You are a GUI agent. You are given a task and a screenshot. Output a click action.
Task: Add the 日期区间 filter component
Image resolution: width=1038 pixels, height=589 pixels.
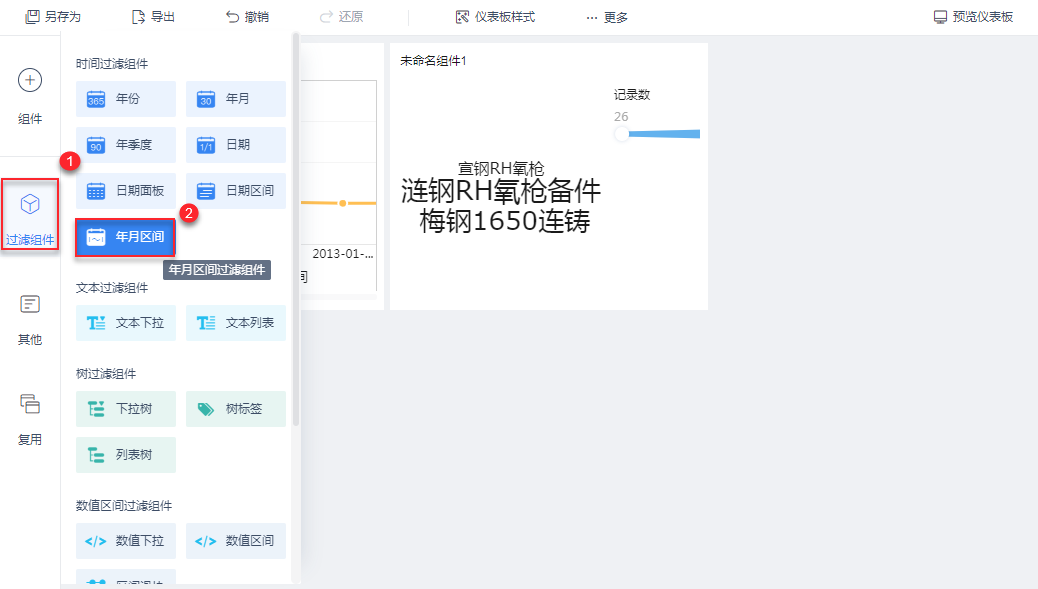pyautogui.click(x=236, y=191)
